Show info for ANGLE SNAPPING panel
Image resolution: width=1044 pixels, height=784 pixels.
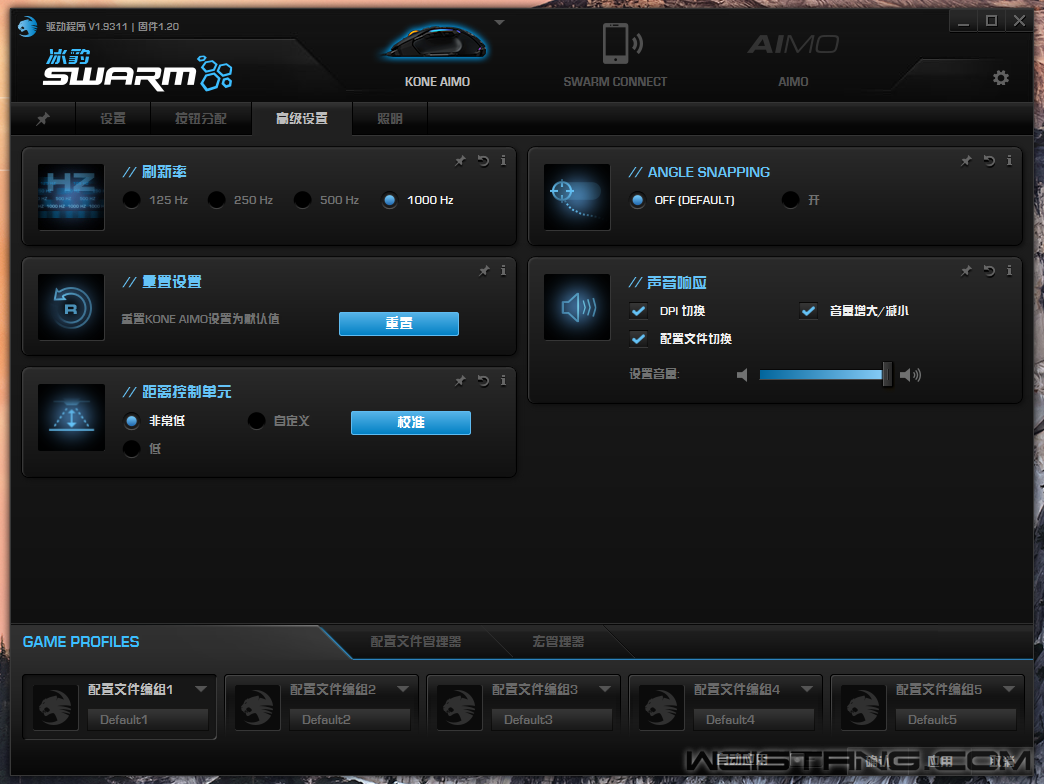click(1009, 160)
